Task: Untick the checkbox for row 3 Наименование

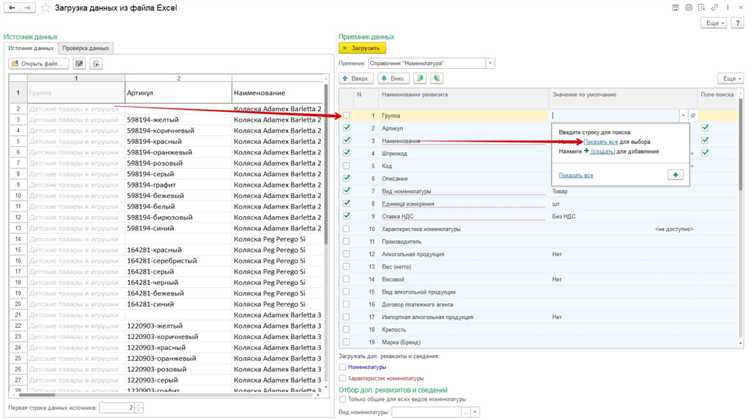Action: (x=346, y=140)
